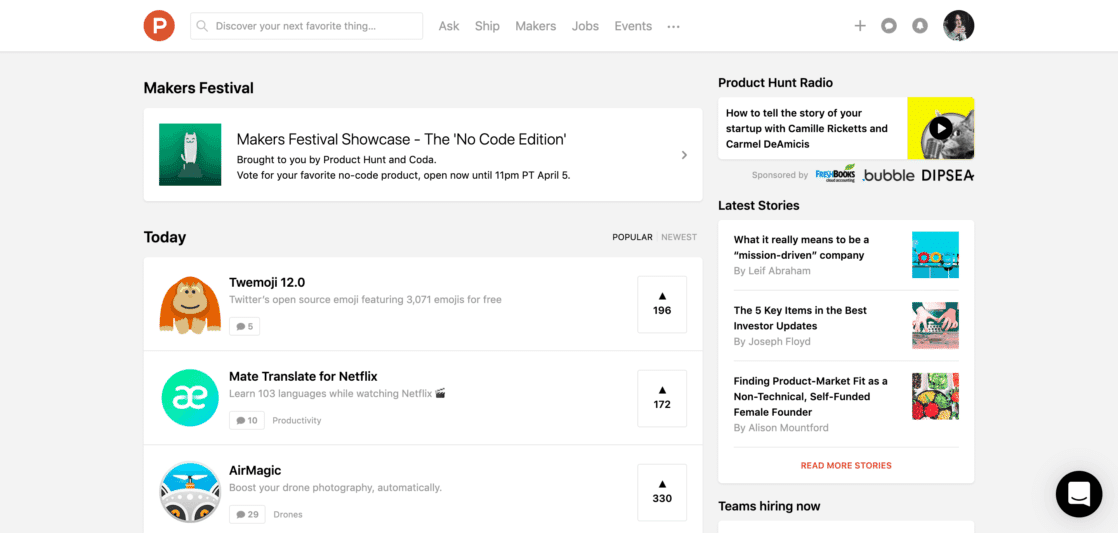Screen dimensions: 1118x533
Task: Open the AirMagic product title
Action: [255, 470]
